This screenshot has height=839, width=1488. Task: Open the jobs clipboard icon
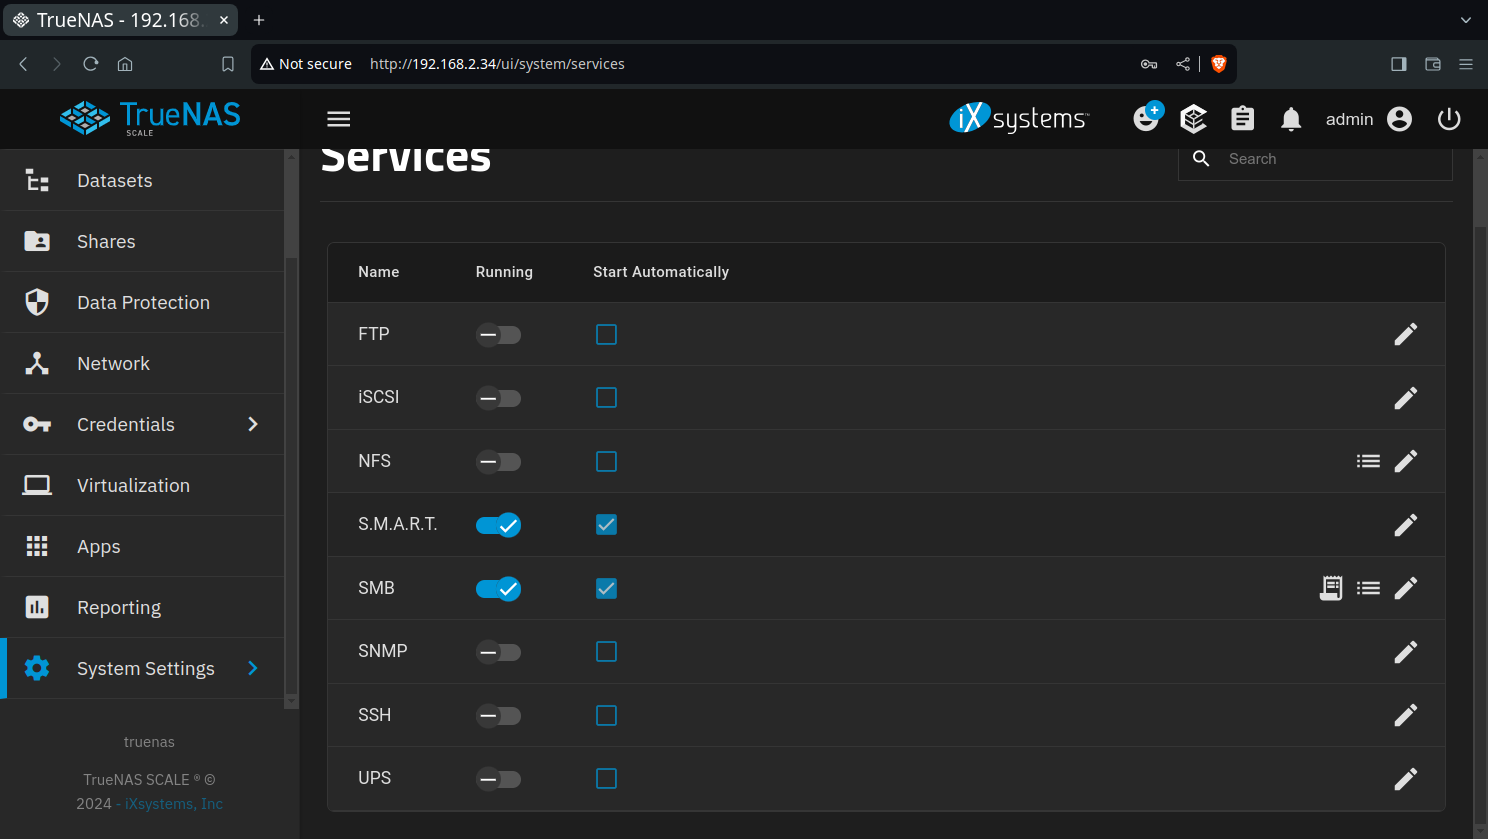pos(1242,119)
